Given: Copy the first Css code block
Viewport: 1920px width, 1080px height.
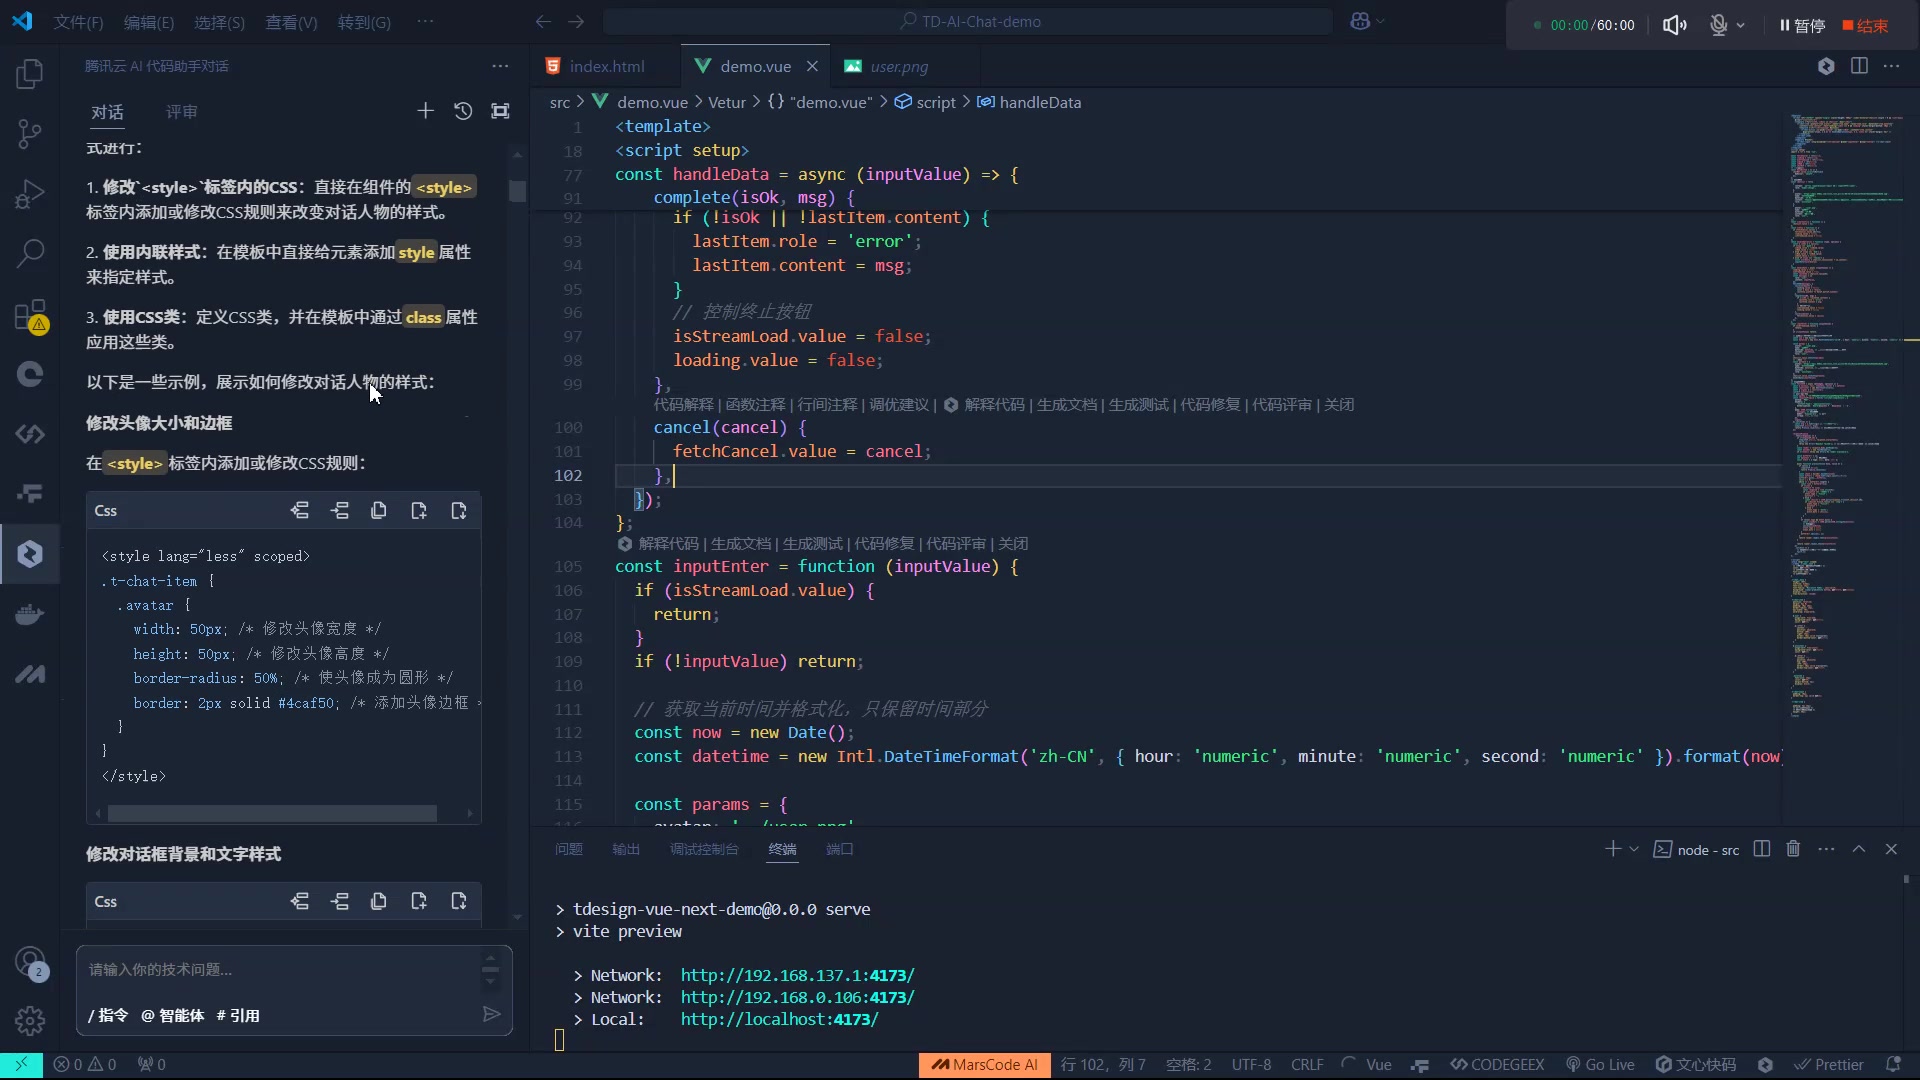Looking at the screenshot, I should click(x=378, y=511).
